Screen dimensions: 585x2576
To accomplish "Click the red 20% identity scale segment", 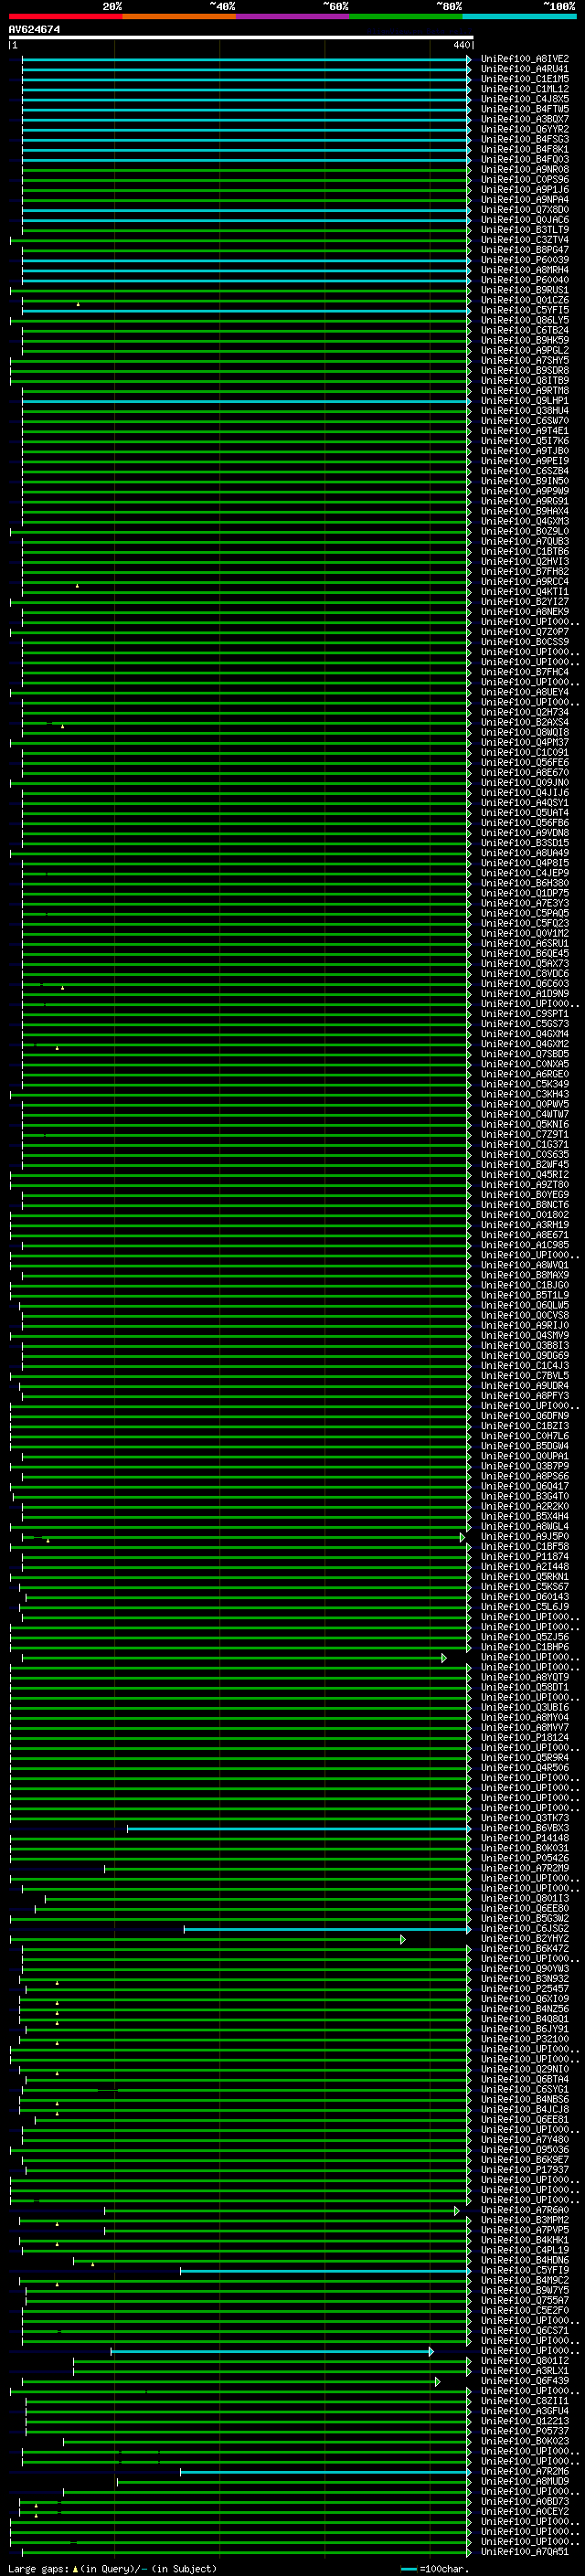I will (x=66, y=16).
